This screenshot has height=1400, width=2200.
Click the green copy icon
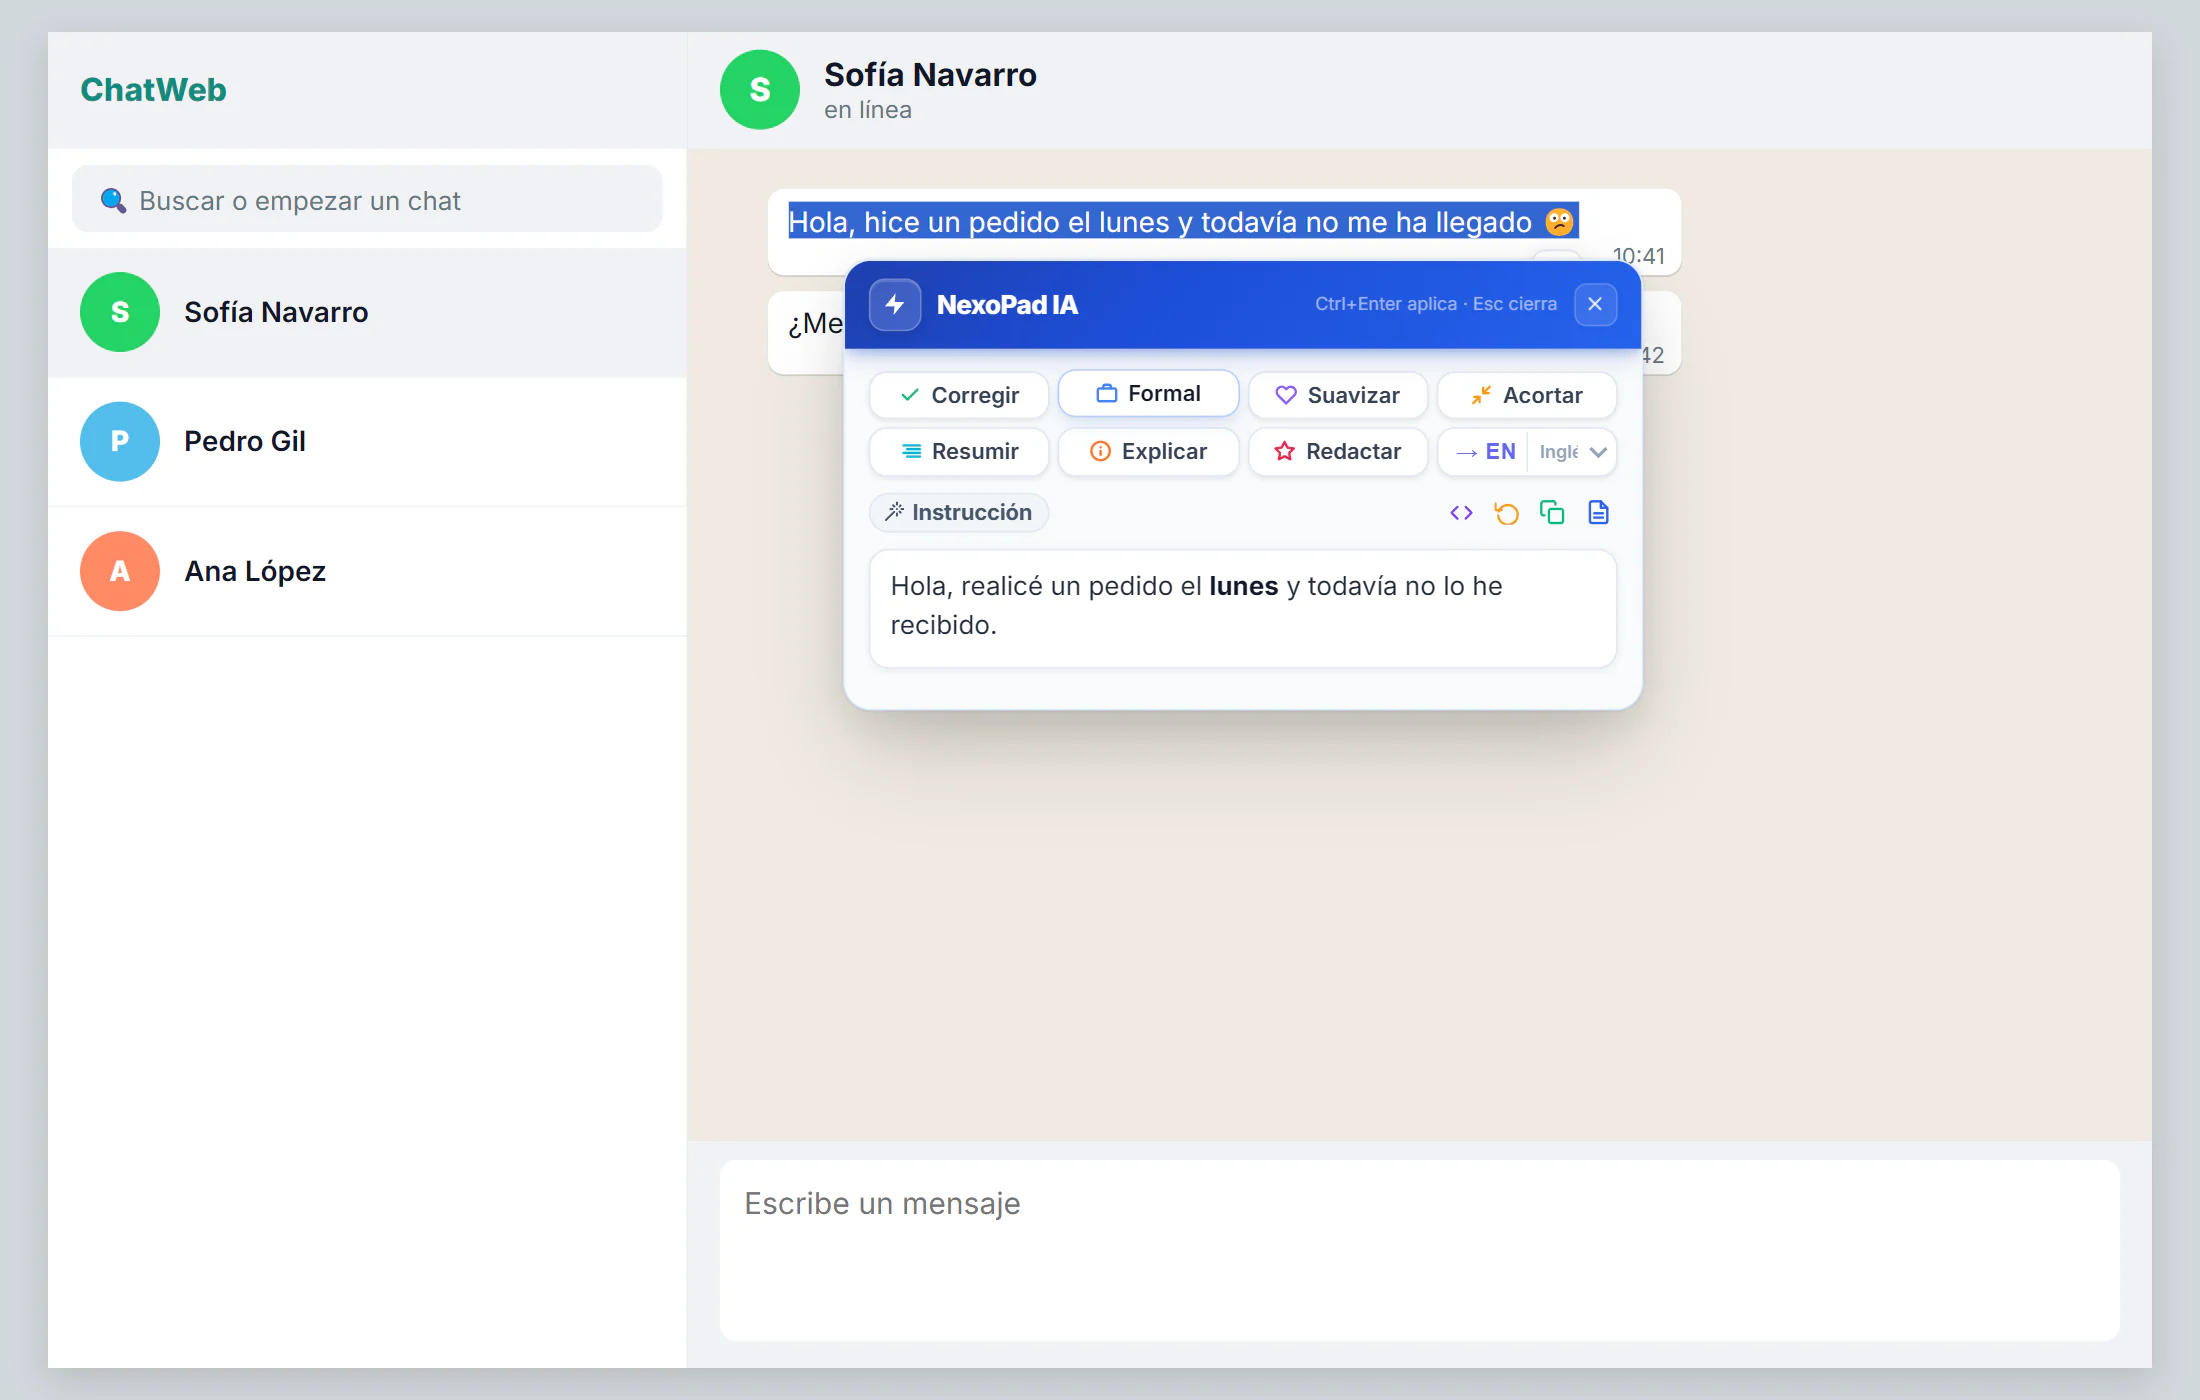(x=1552, y=513)
